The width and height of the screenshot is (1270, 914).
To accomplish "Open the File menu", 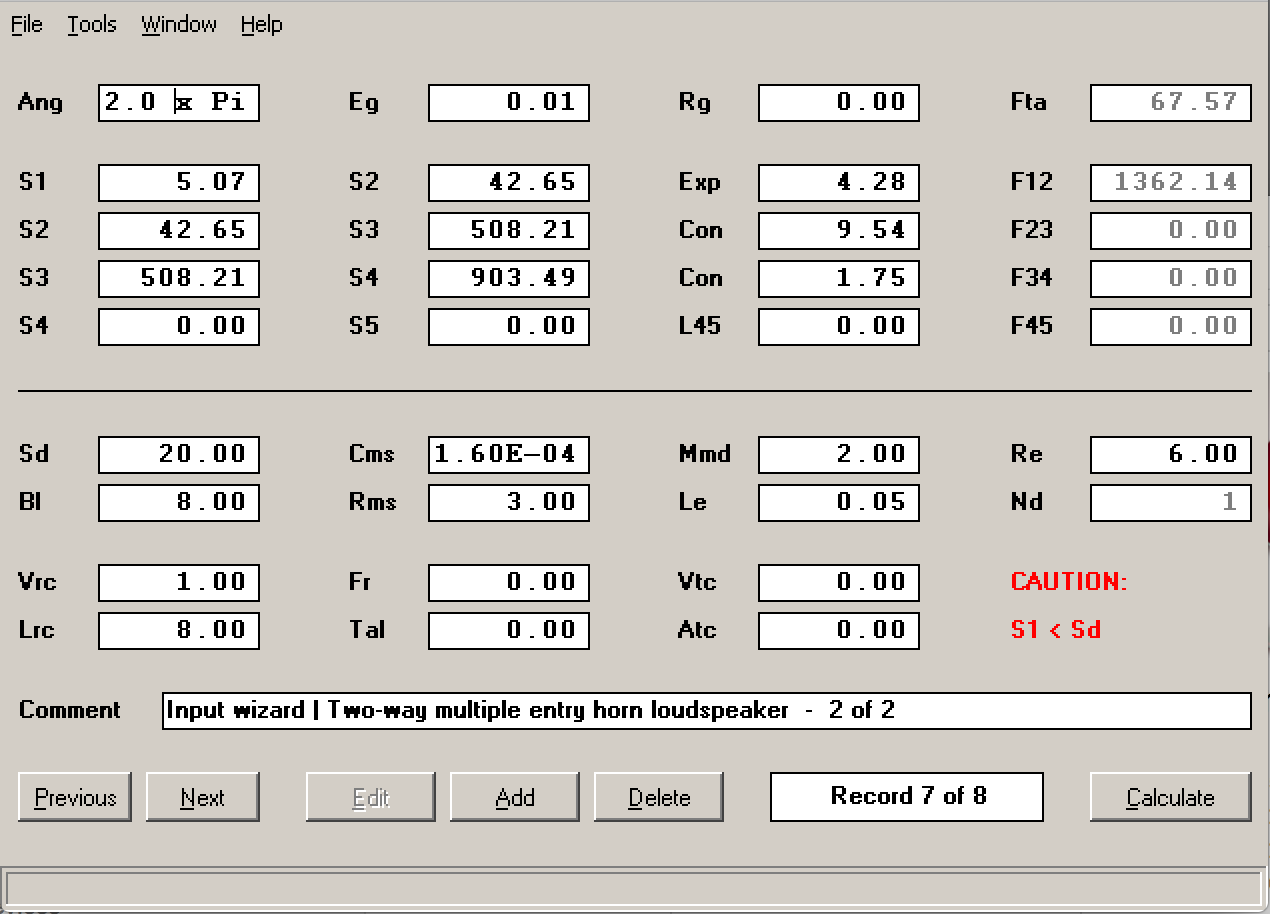I will (x=27, y=25).
